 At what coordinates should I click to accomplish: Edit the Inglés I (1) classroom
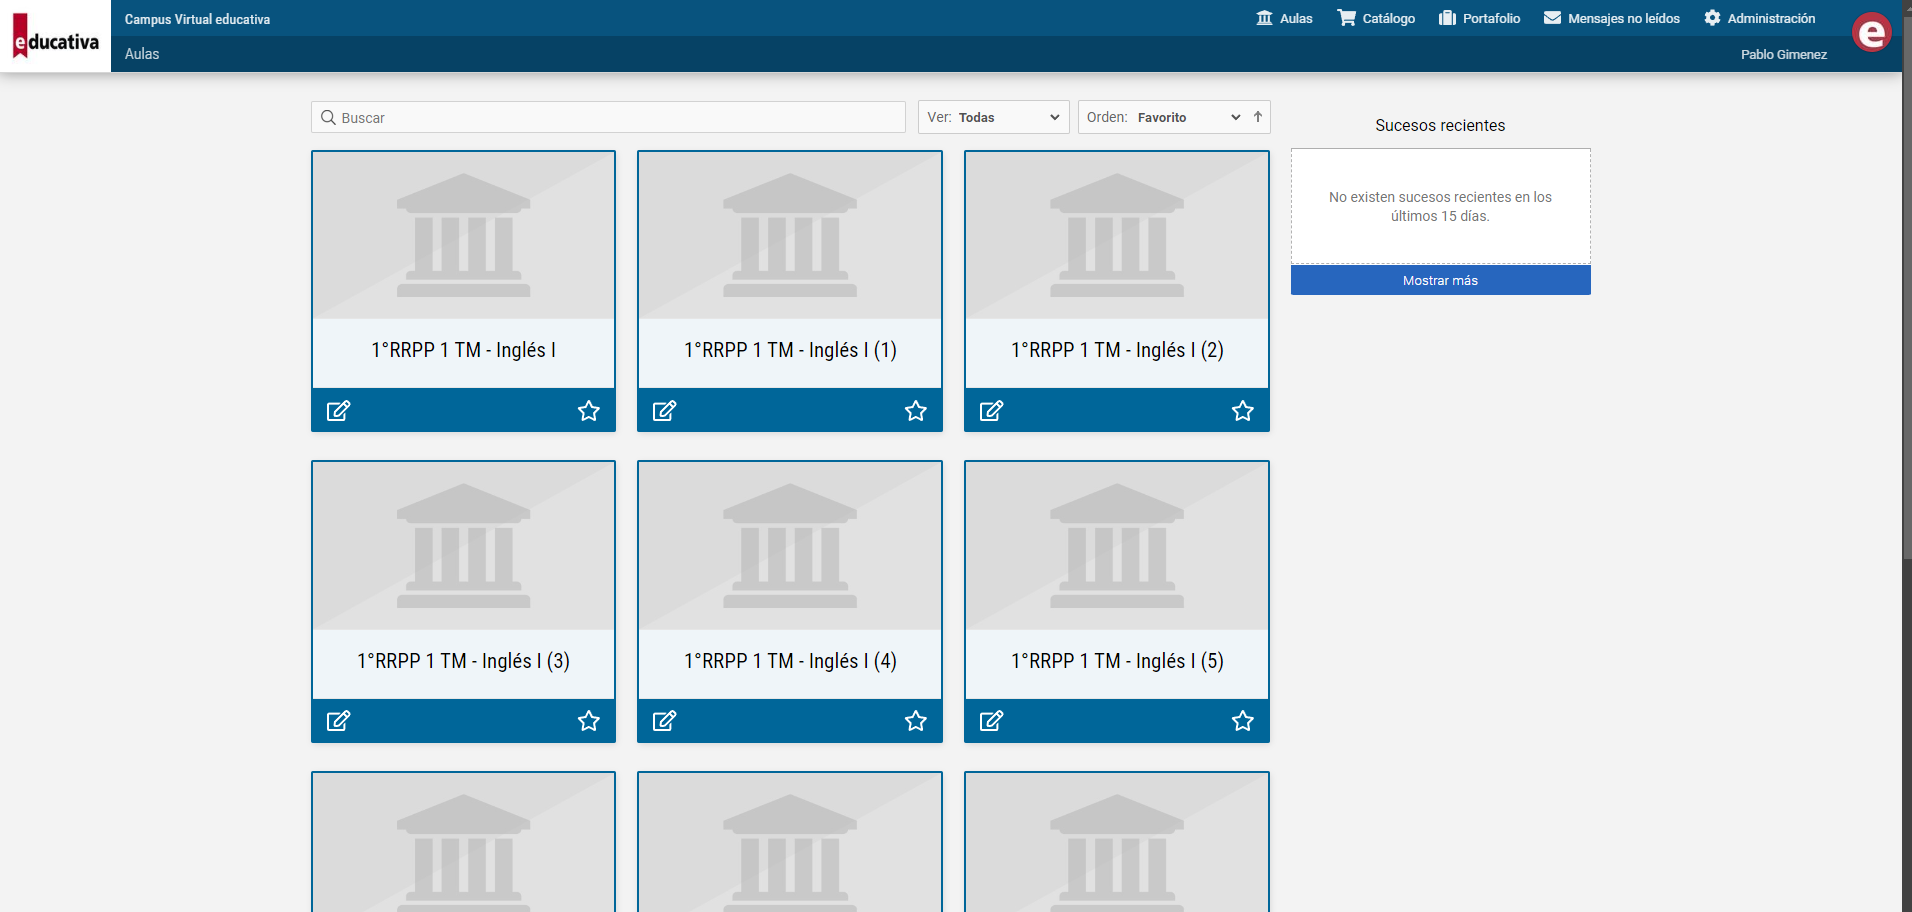pos(664,411)
